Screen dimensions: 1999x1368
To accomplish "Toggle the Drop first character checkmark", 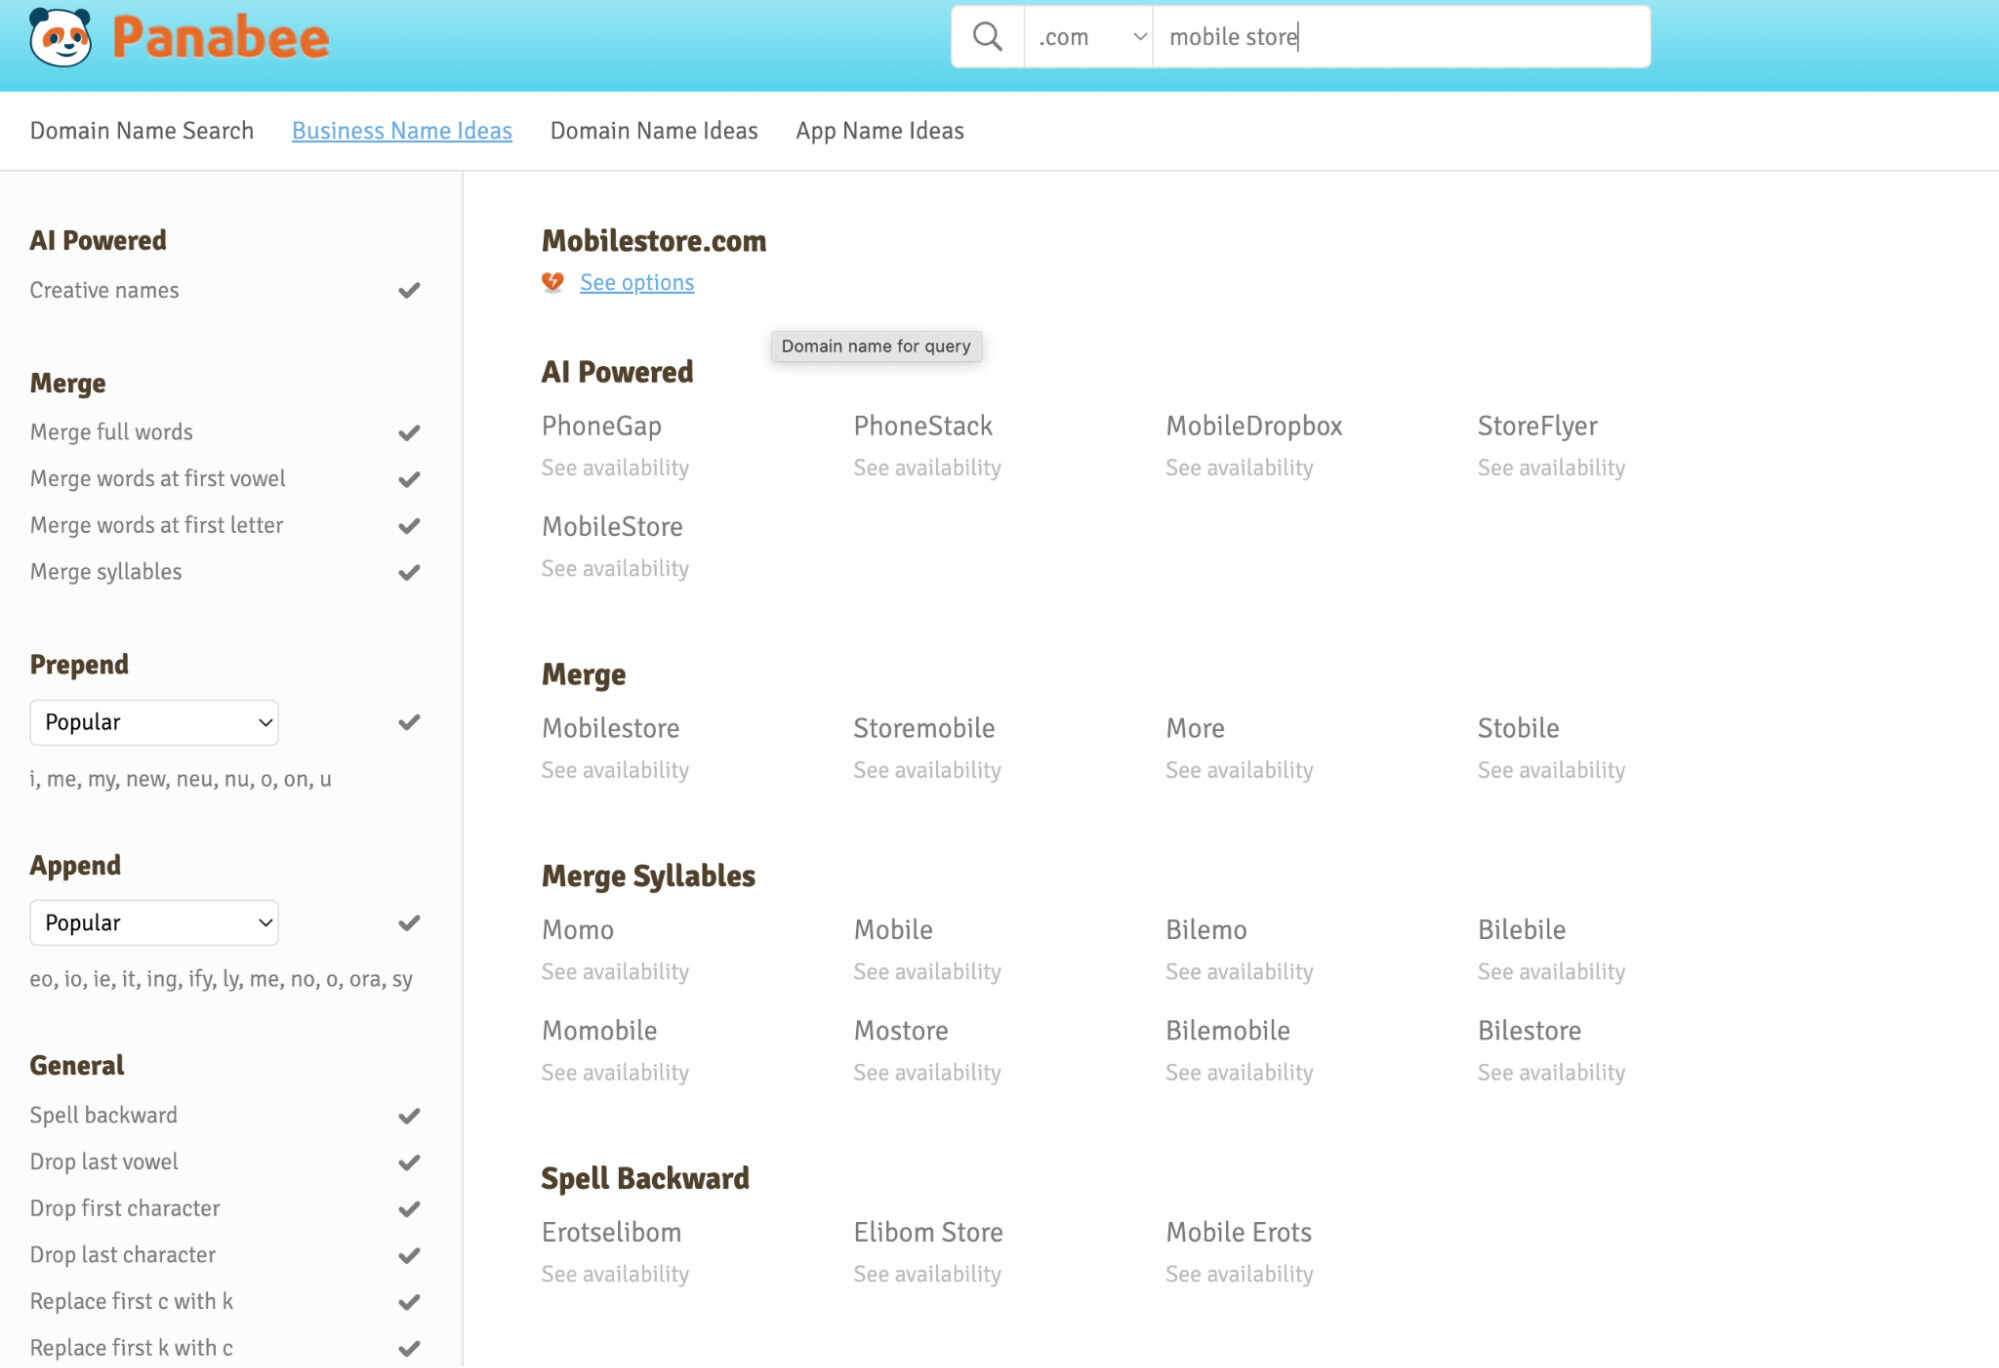I will click(x=409, y=1208).
